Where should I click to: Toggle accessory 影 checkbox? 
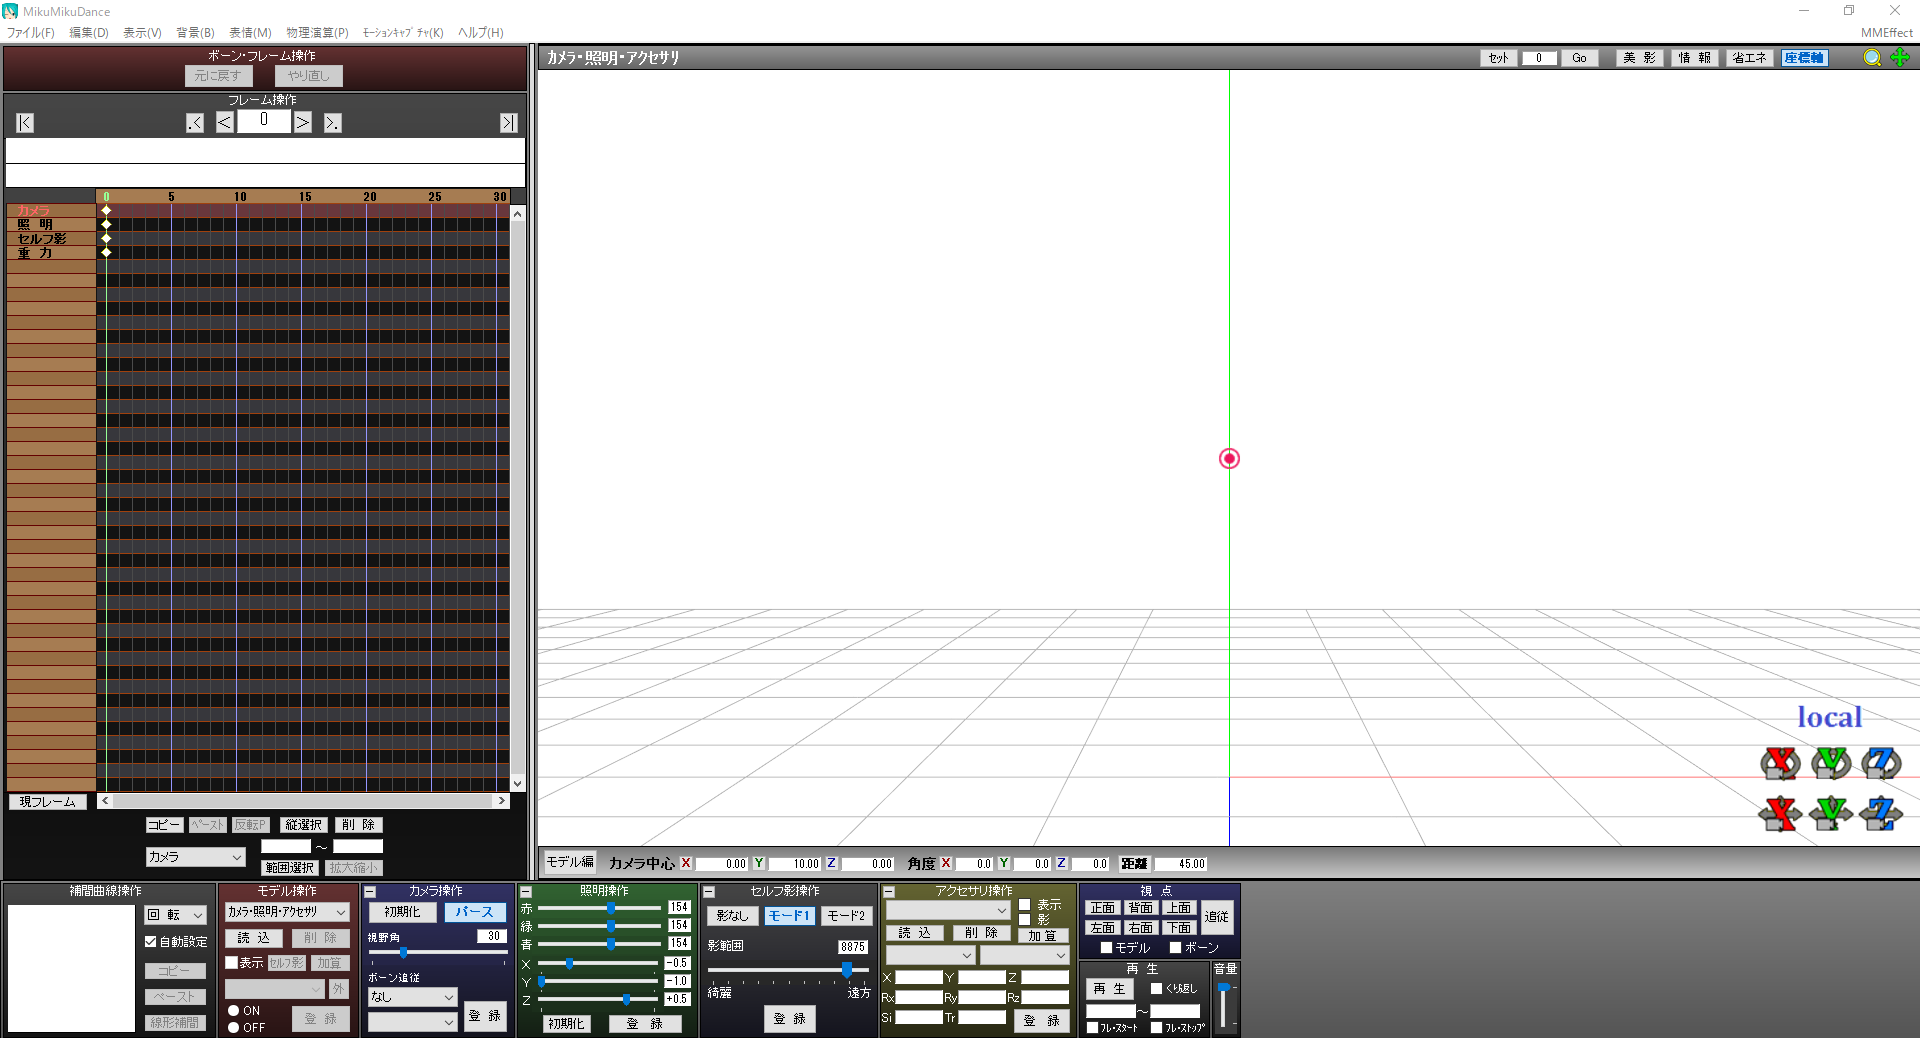pos(1024,920)
